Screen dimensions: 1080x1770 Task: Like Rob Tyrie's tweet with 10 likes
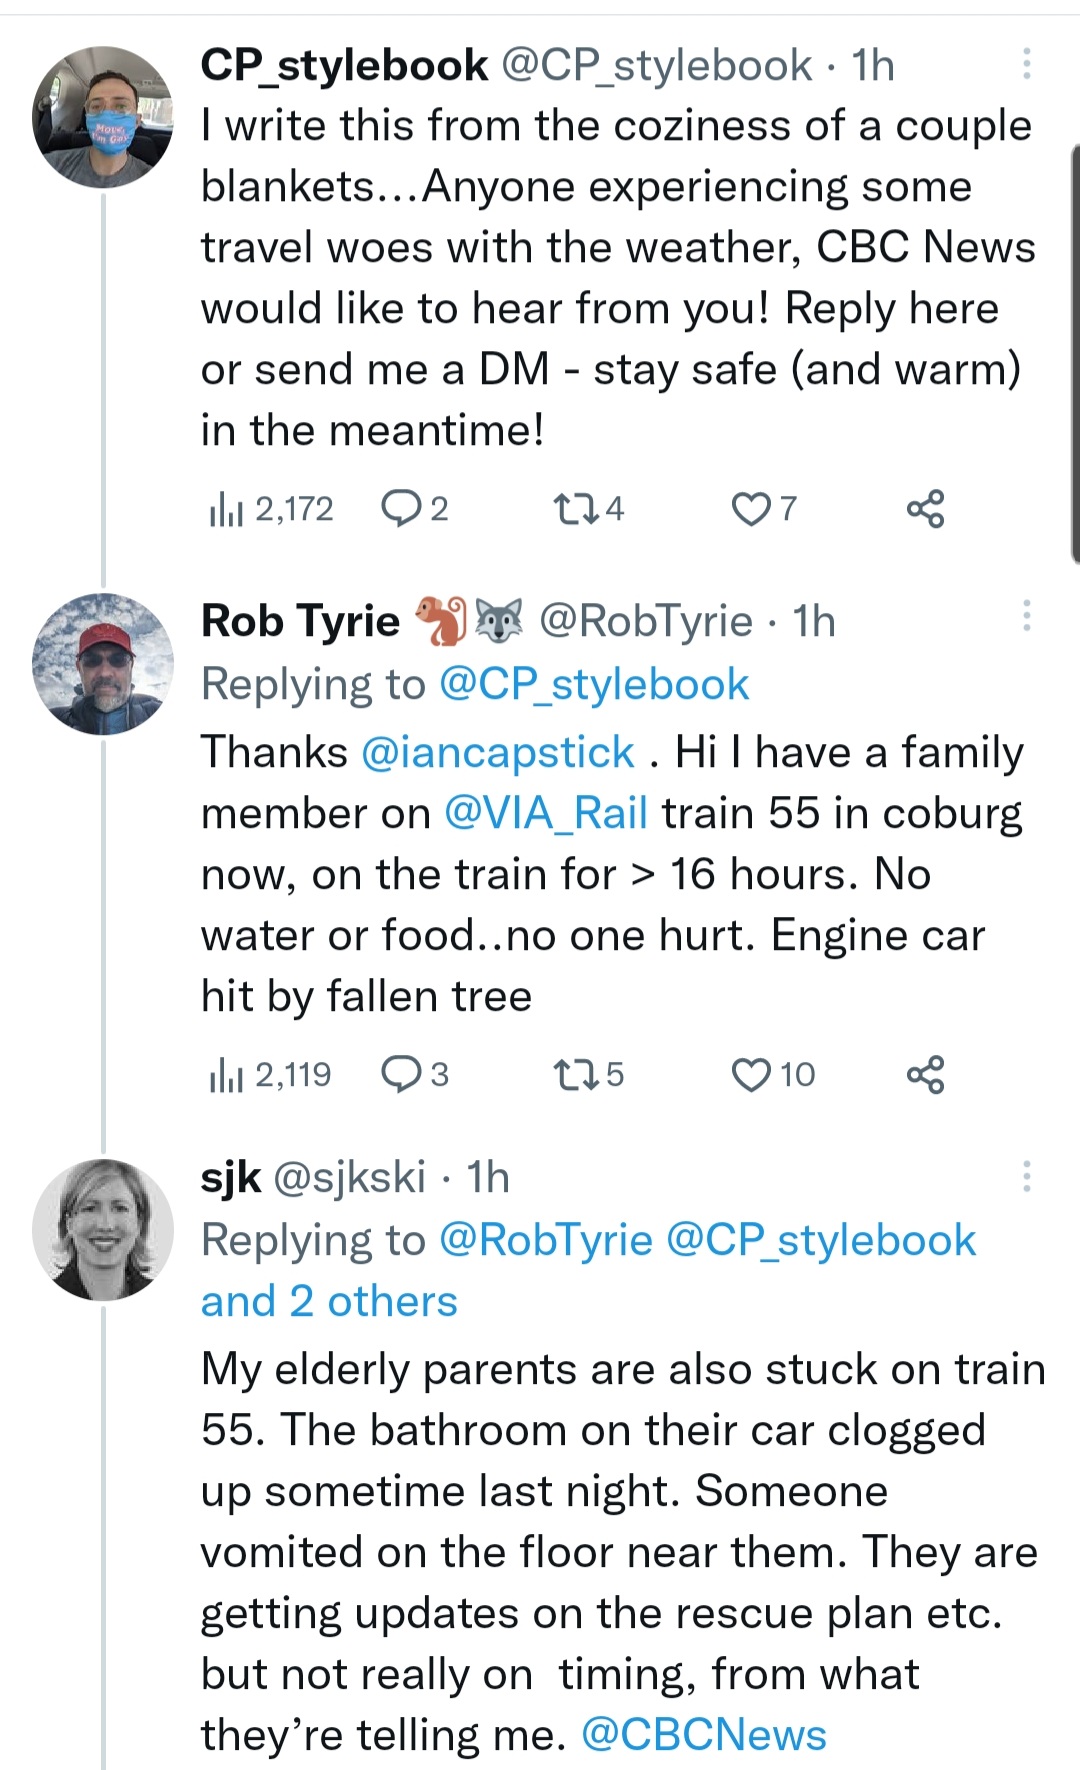[x=750, y=1075]
